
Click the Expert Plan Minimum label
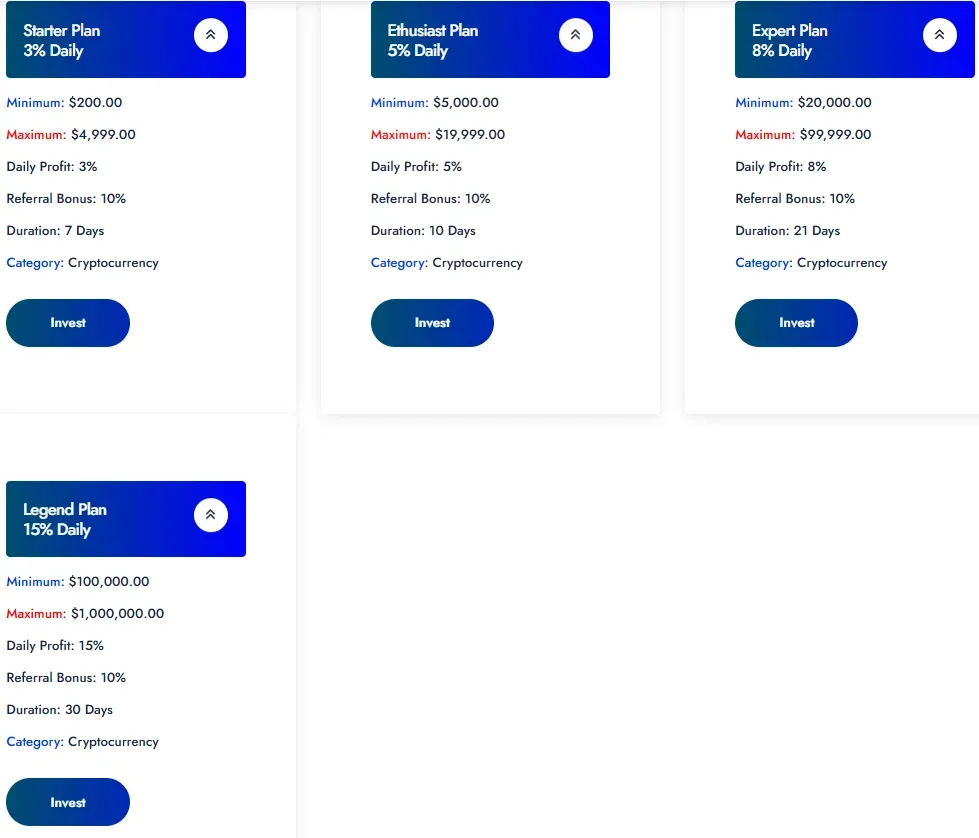coord(764,103)
